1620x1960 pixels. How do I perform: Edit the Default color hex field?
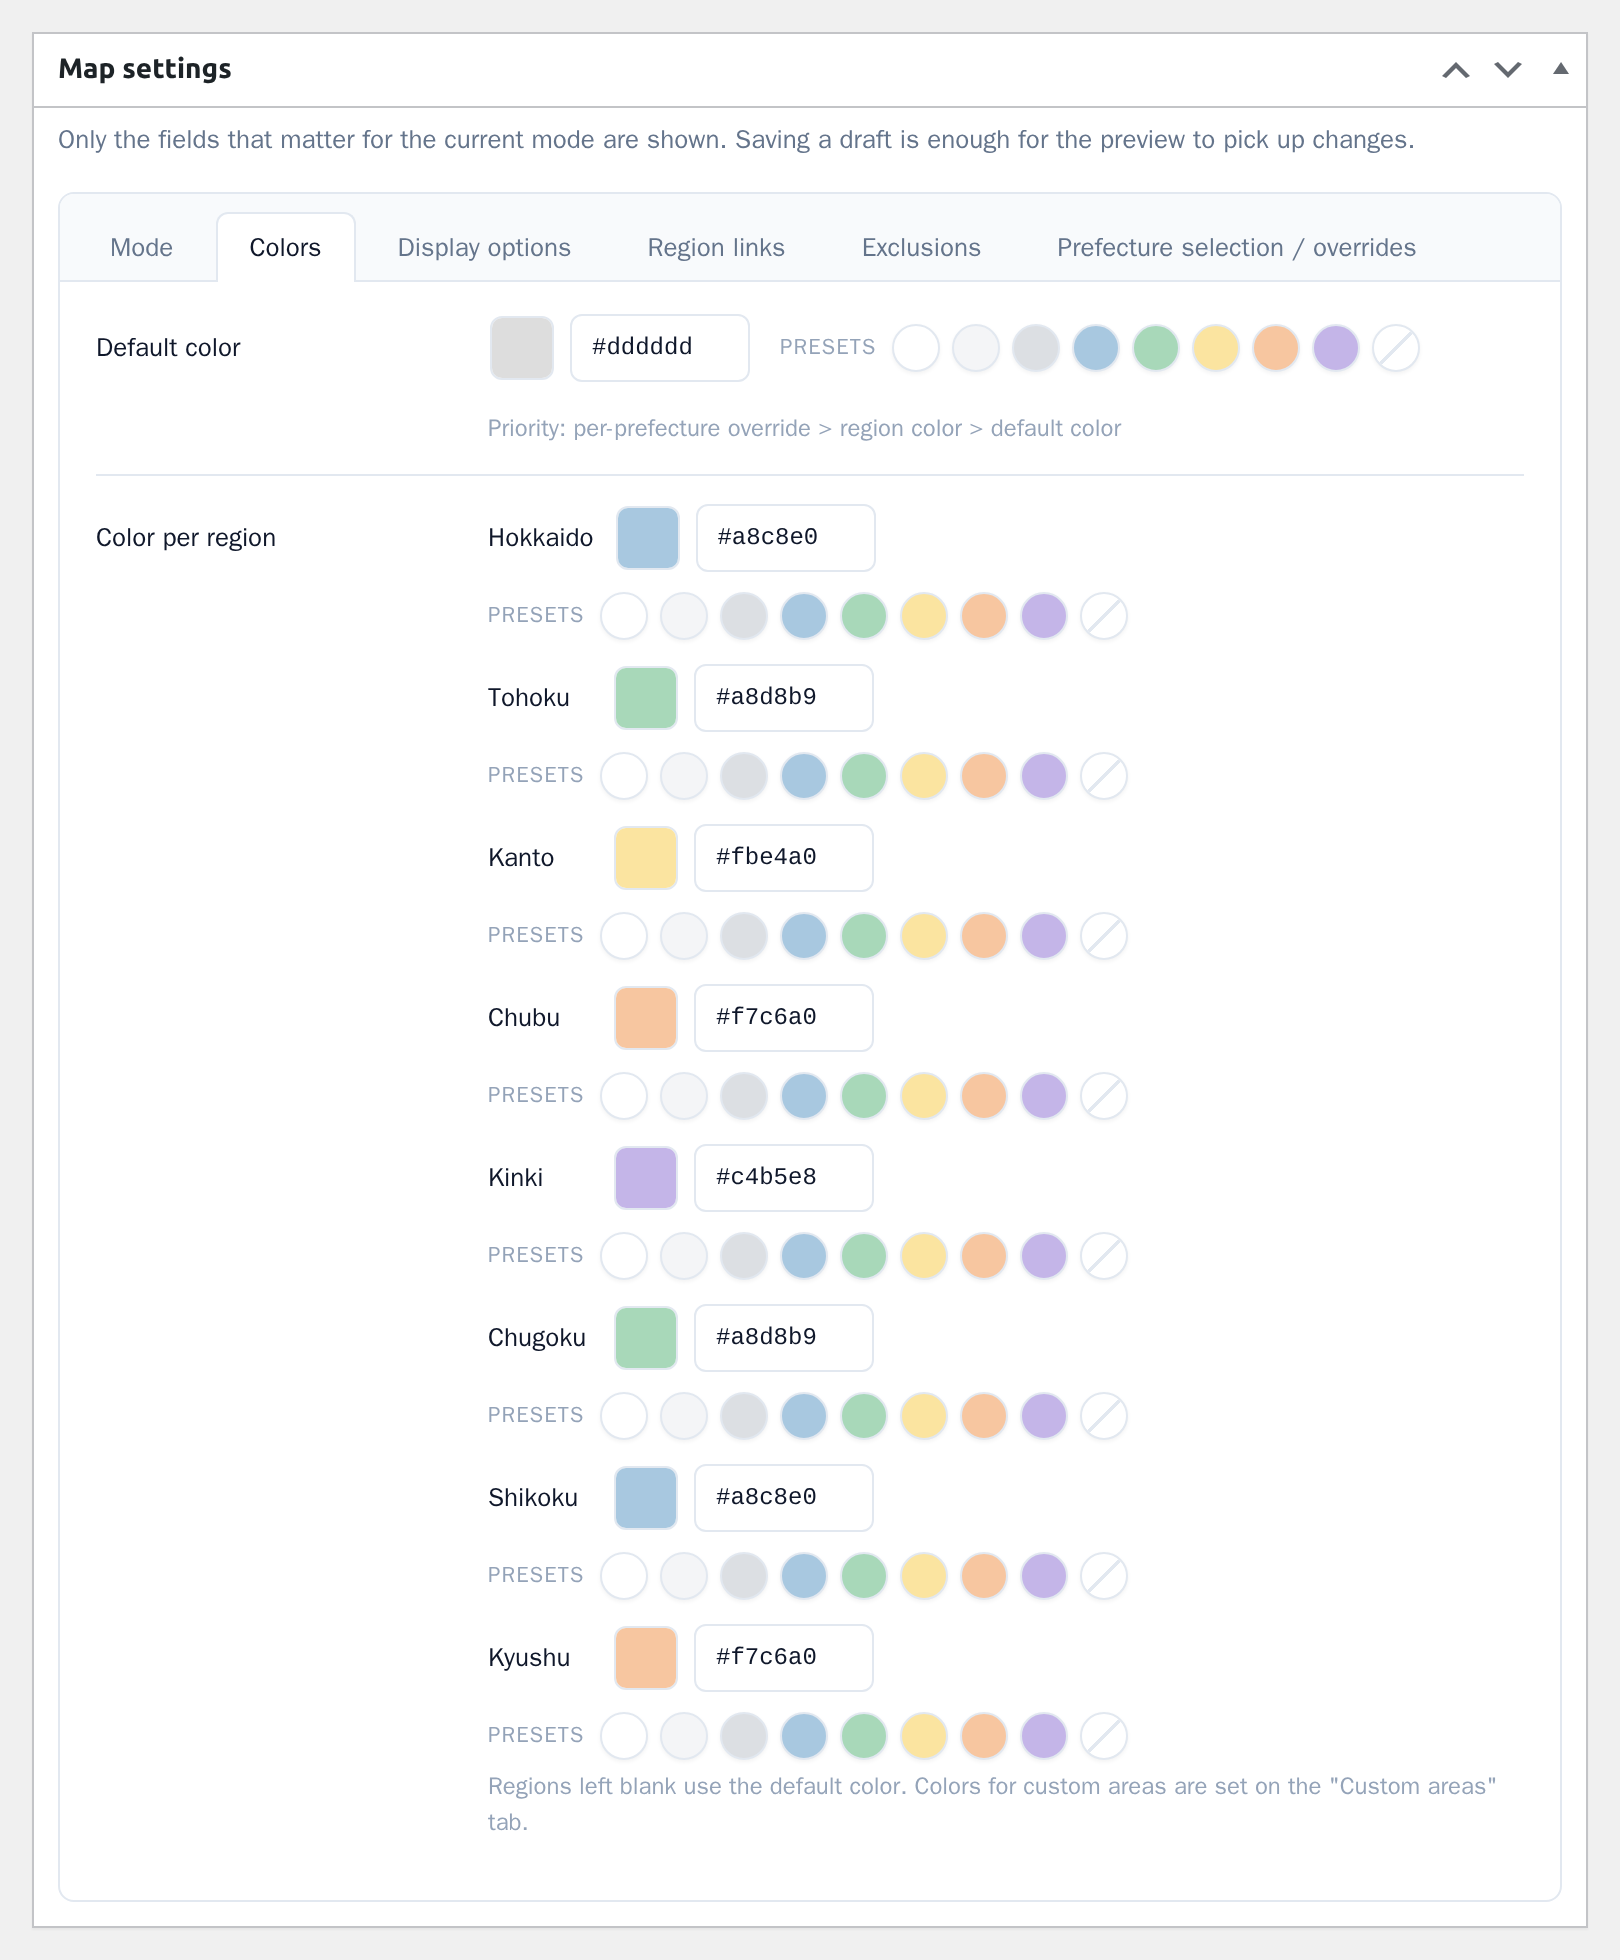660,348
